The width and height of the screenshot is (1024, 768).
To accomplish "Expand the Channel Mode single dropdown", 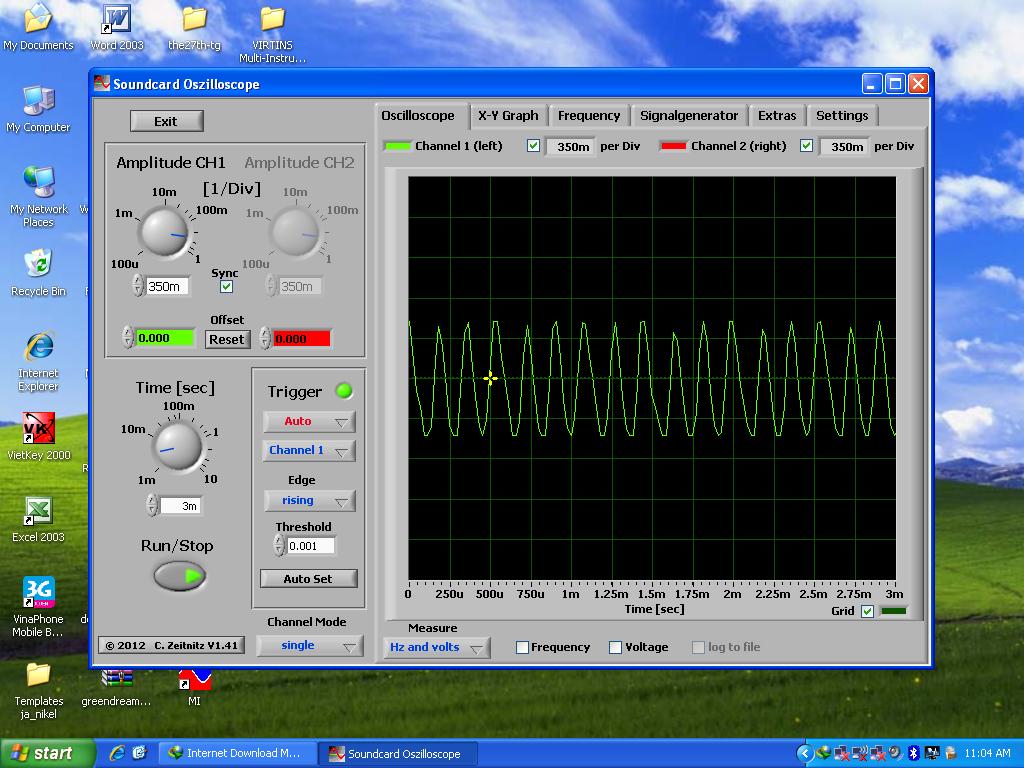I will pos(309,646).
